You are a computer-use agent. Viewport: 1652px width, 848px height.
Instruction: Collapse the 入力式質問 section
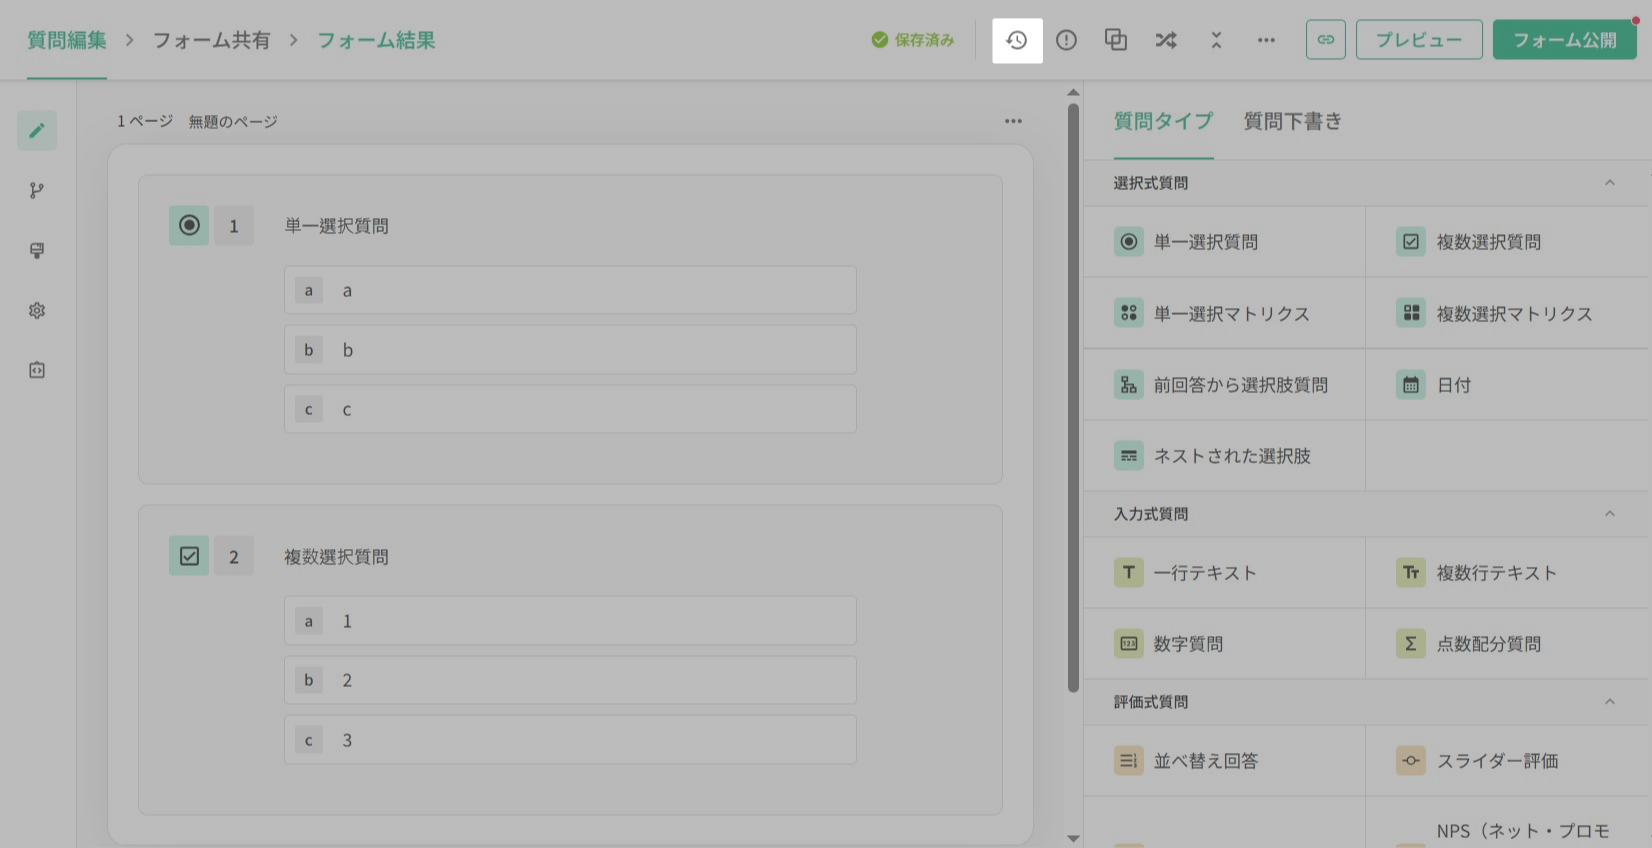(x=1610, y=514)
